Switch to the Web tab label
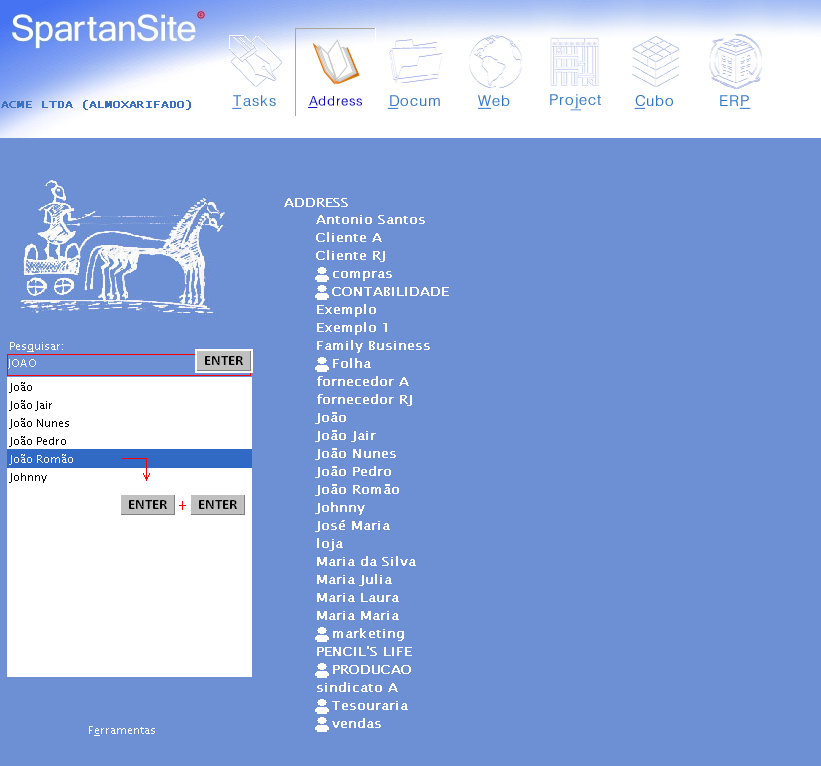The image size is (821, 766). pos(494,101)
